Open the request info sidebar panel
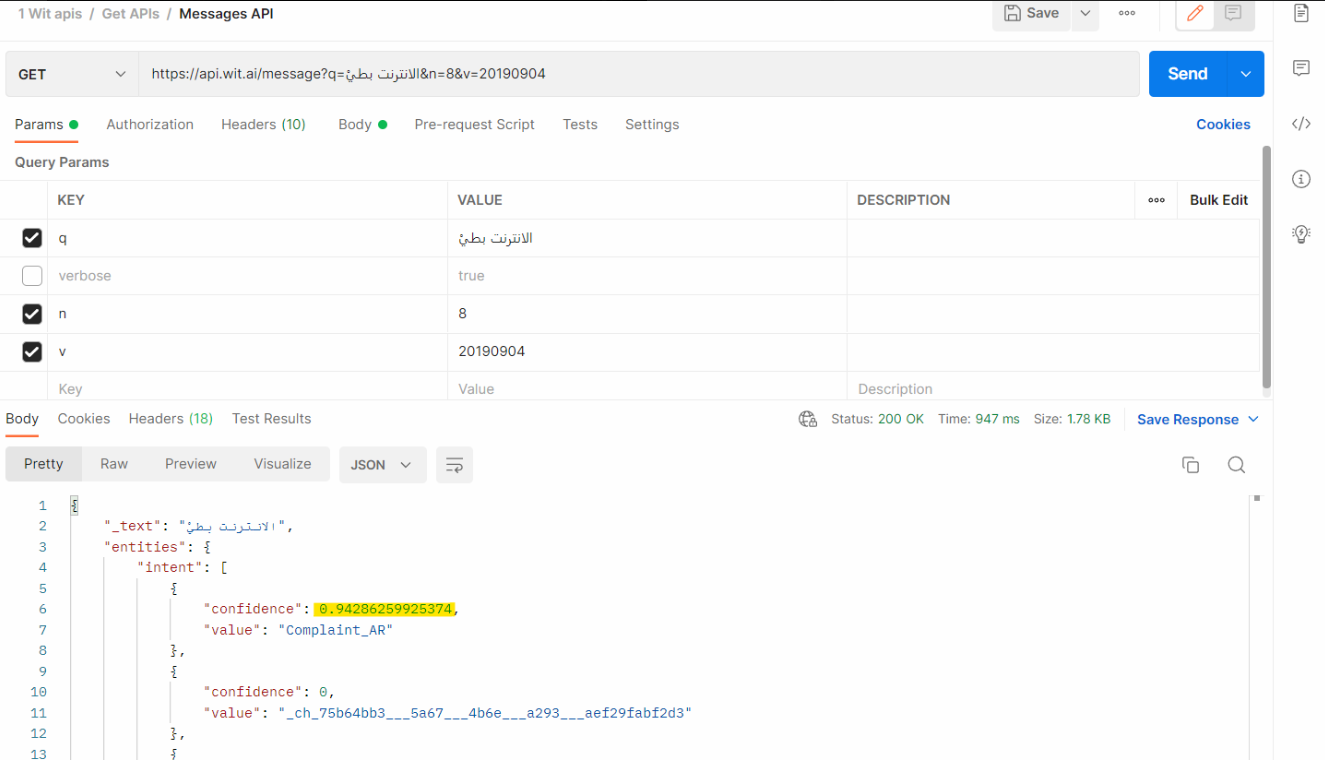 click(x=1301, y=178)
